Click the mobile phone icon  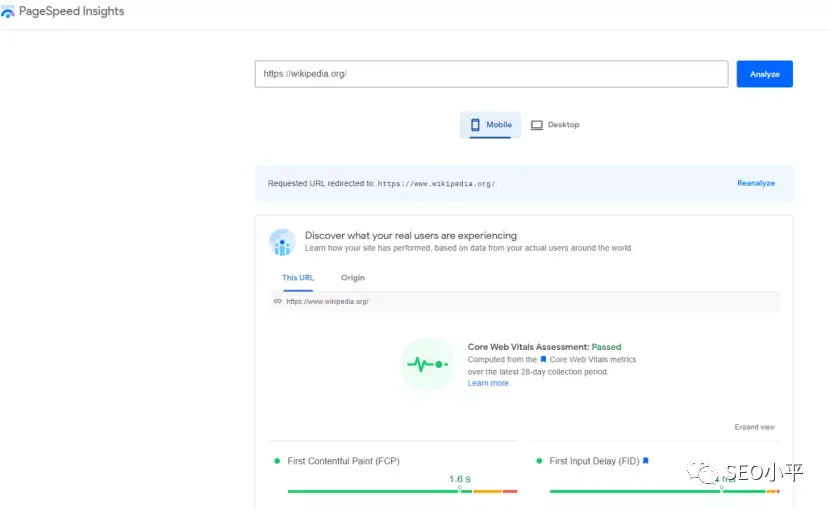[x=475, y=125]
